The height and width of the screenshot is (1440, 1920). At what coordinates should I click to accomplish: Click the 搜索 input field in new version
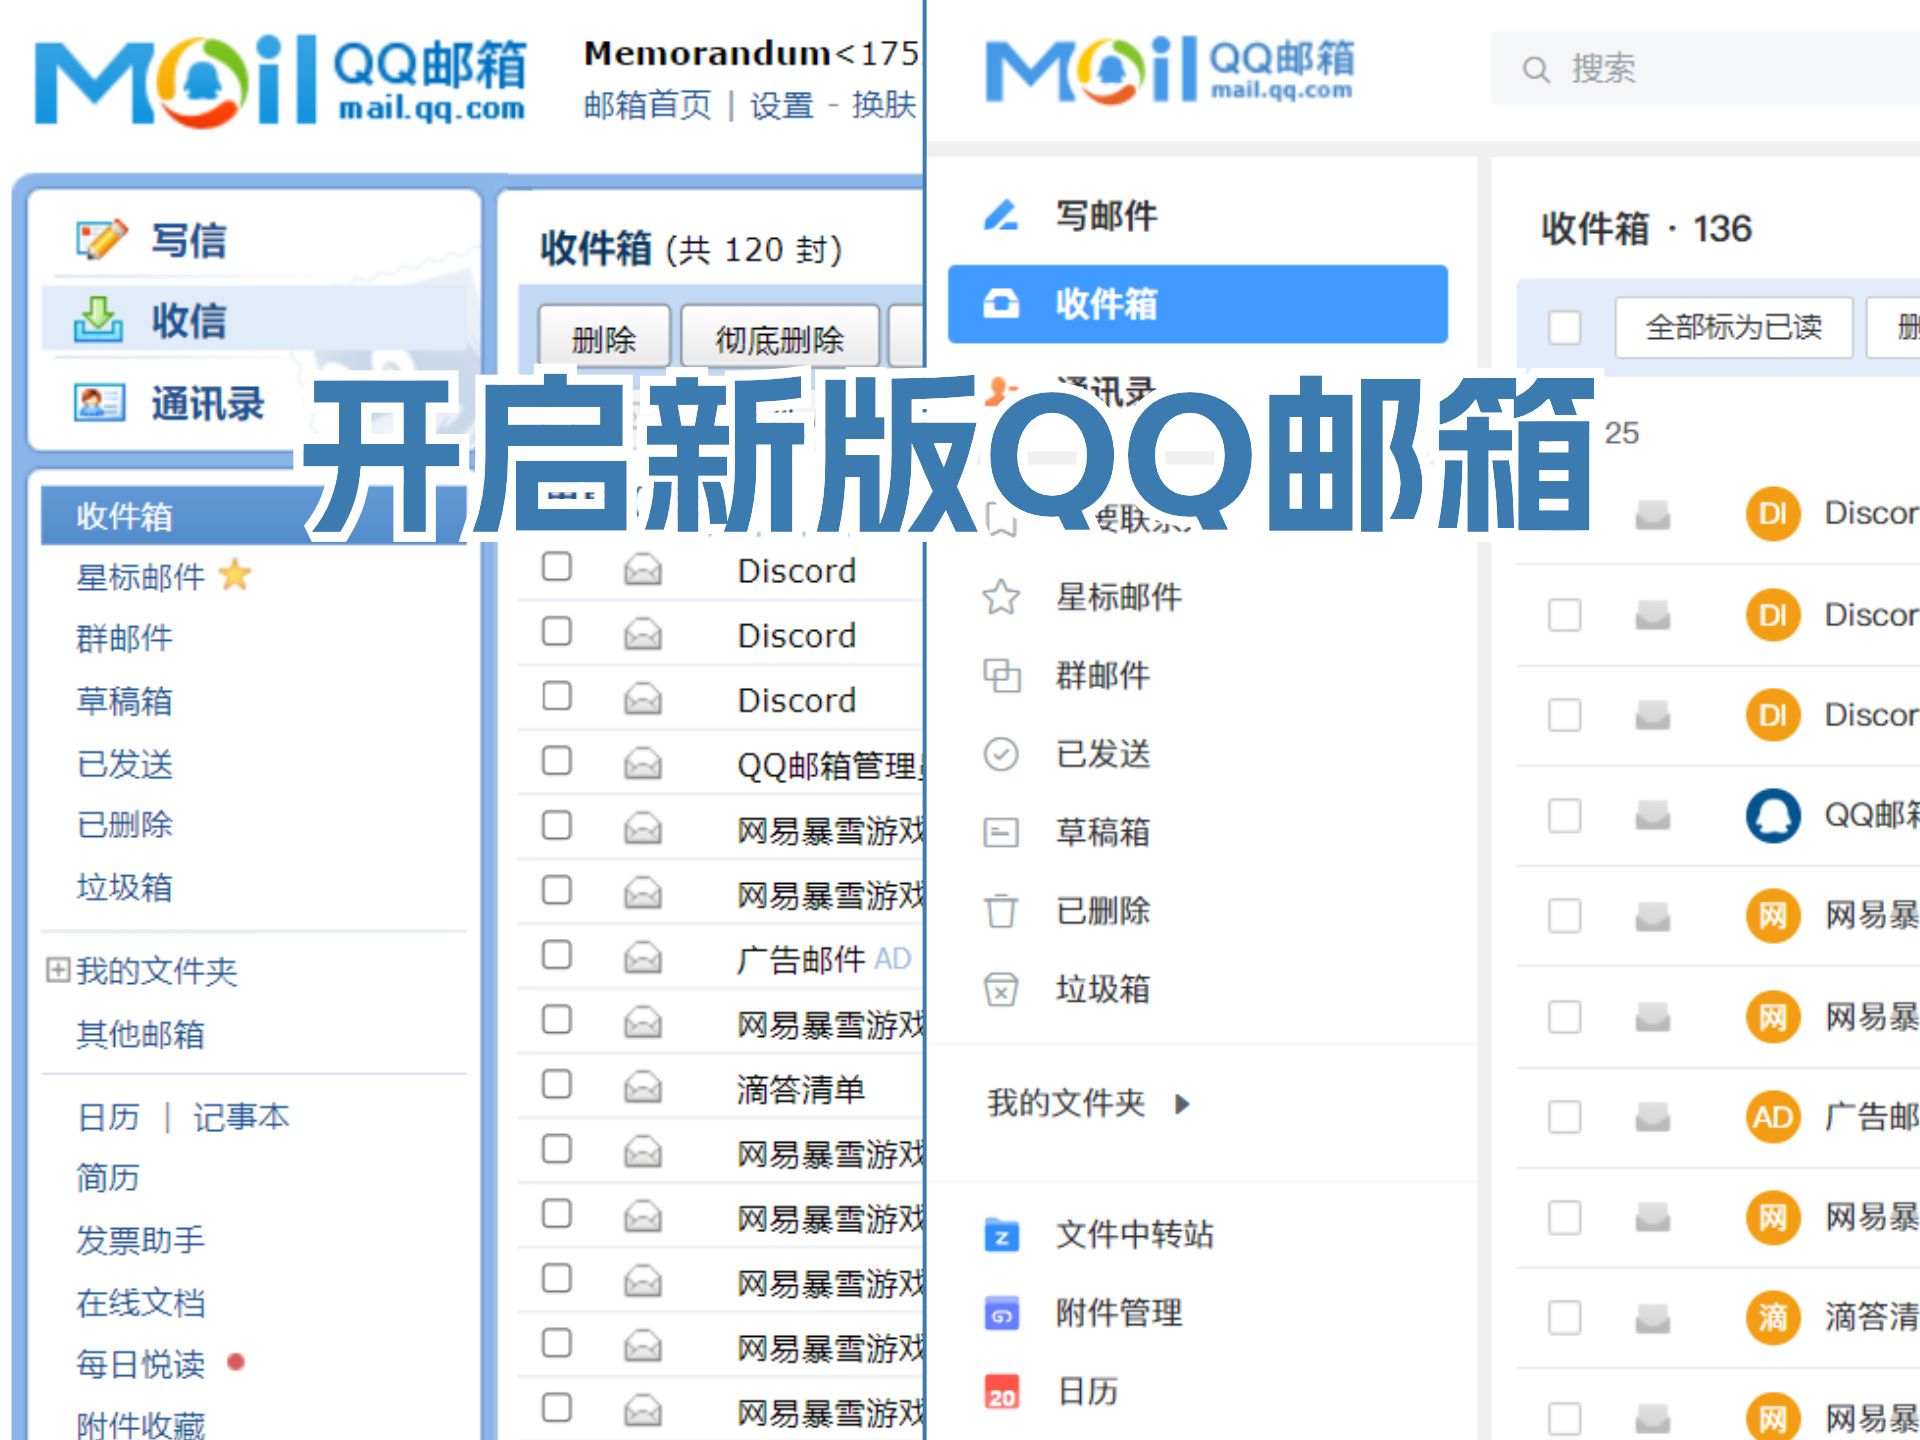[1706, 69]
